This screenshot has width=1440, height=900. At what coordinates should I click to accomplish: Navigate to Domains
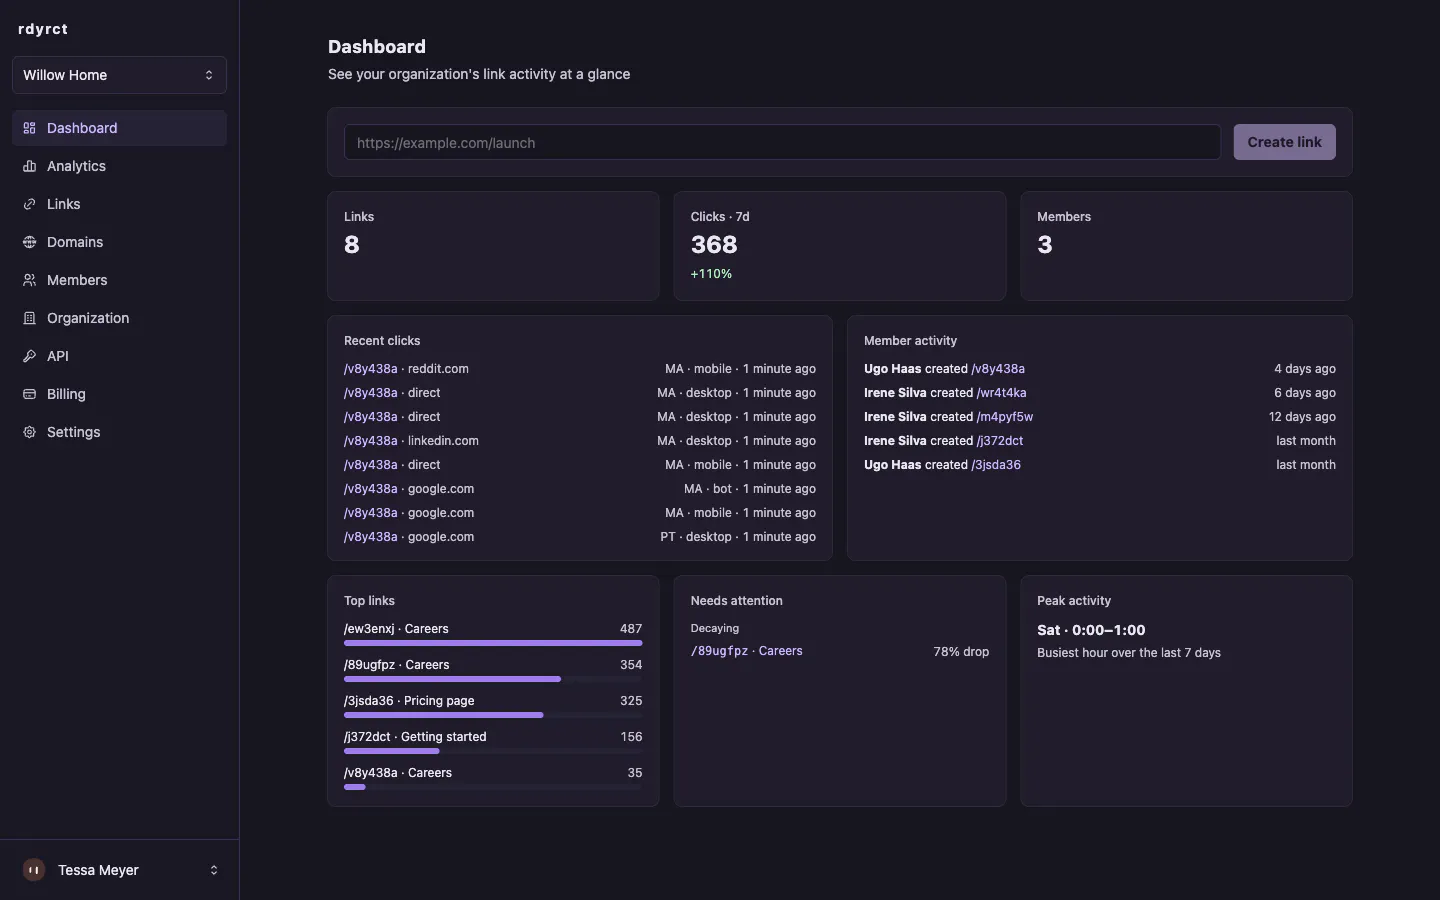tap(119, 242)
